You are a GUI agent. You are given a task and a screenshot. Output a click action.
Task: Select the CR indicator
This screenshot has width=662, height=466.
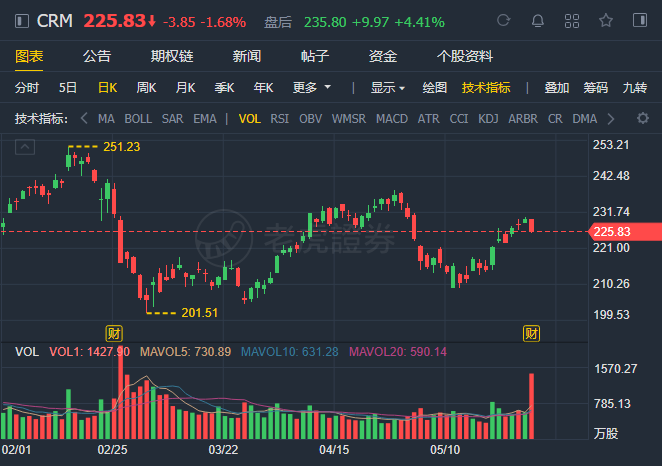tap(555, 119)
